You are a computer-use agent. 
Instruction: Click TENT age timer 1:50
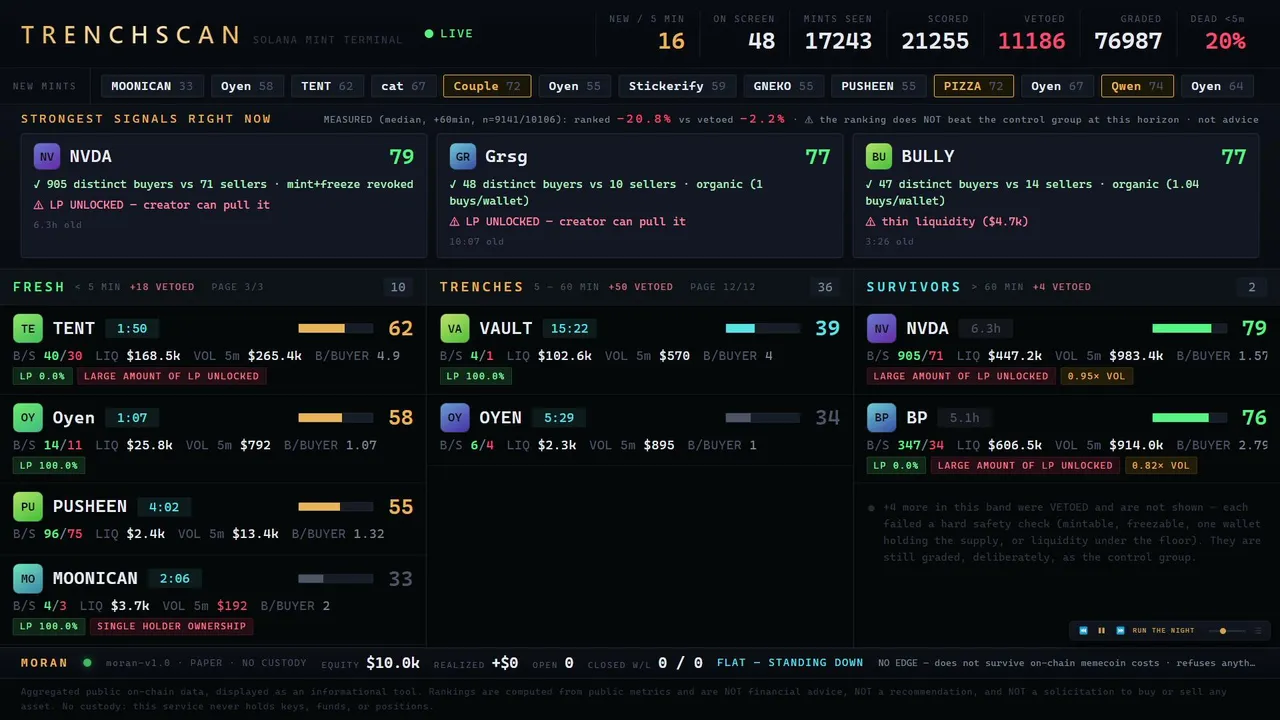(x=132, y=328)
